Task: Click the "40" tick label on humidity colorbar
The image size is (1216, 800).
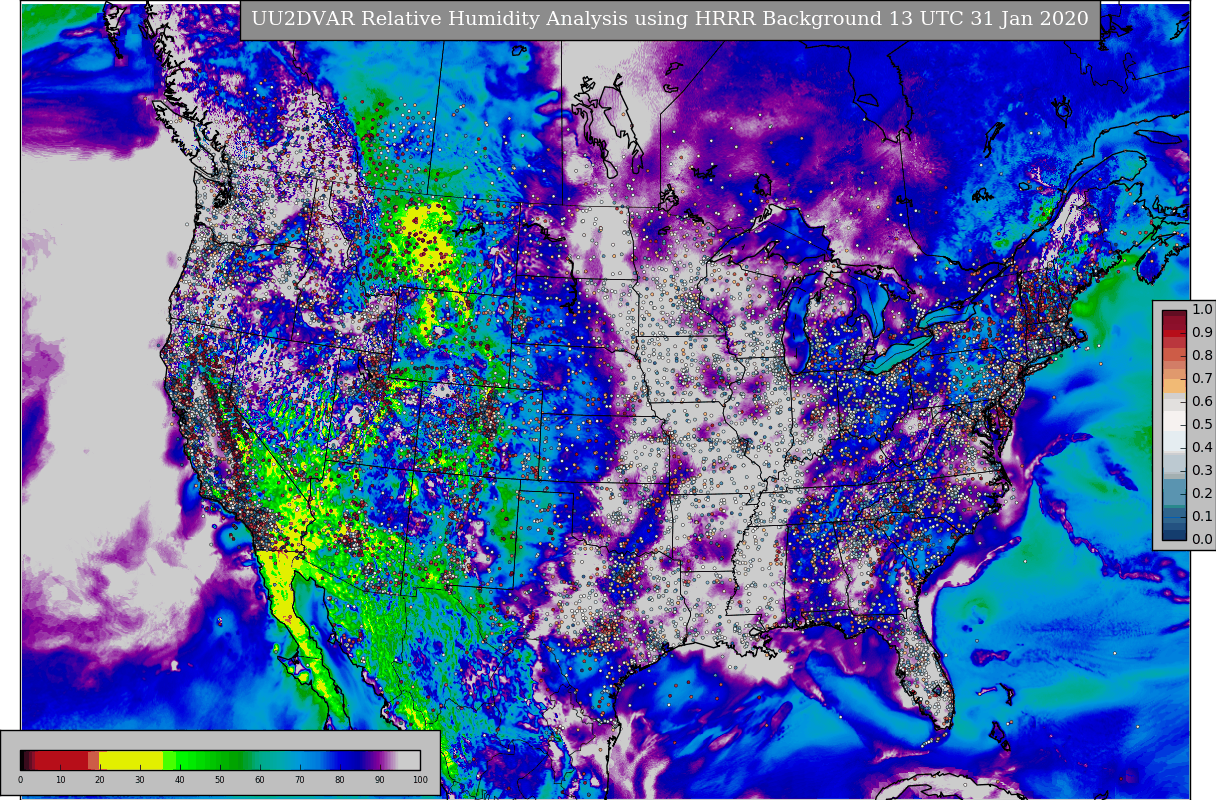Action: 180,780
